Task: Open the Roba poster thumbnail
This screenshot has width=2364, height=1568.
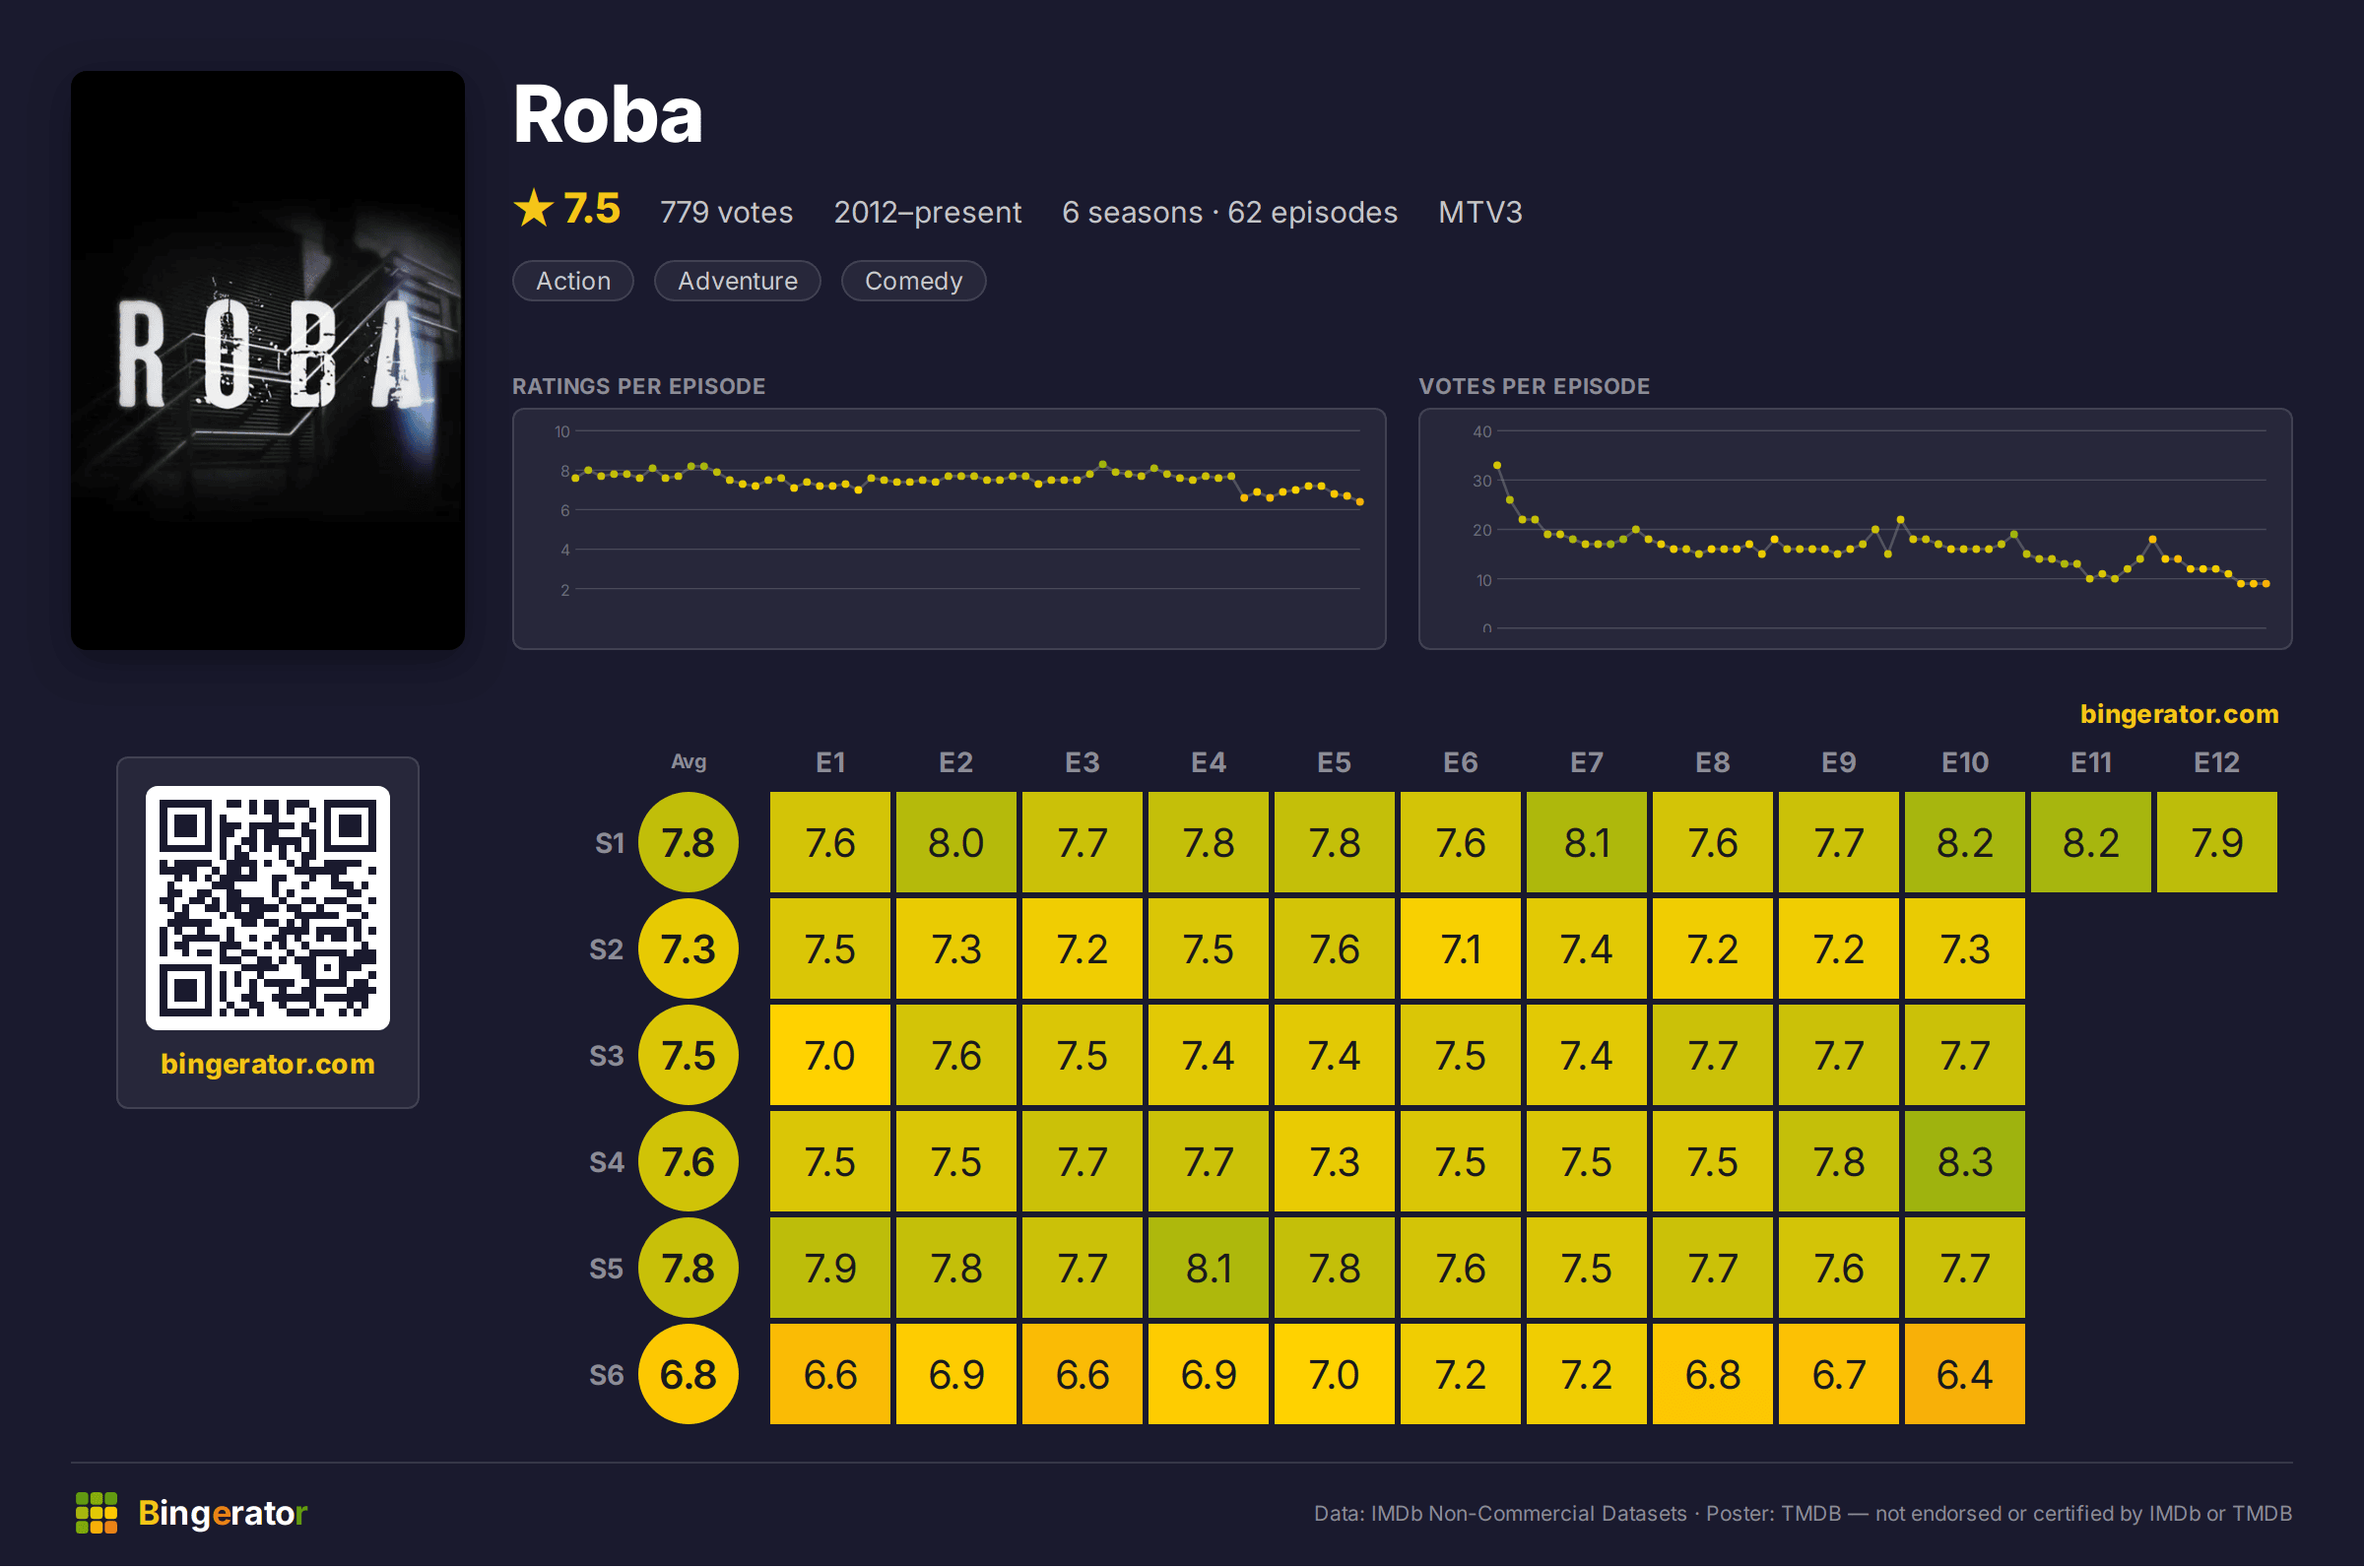Action: tap(267, 360)
